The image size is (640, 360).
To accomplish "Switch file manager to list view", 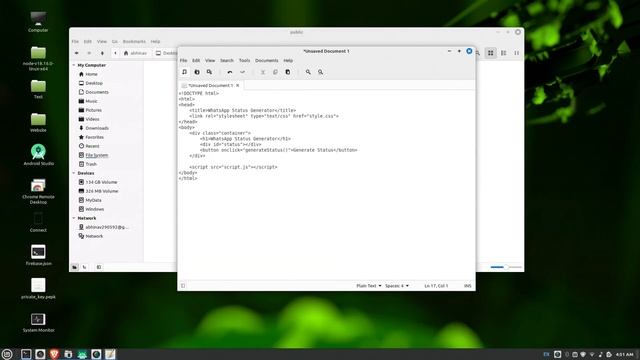I will [x=504, y=53].
